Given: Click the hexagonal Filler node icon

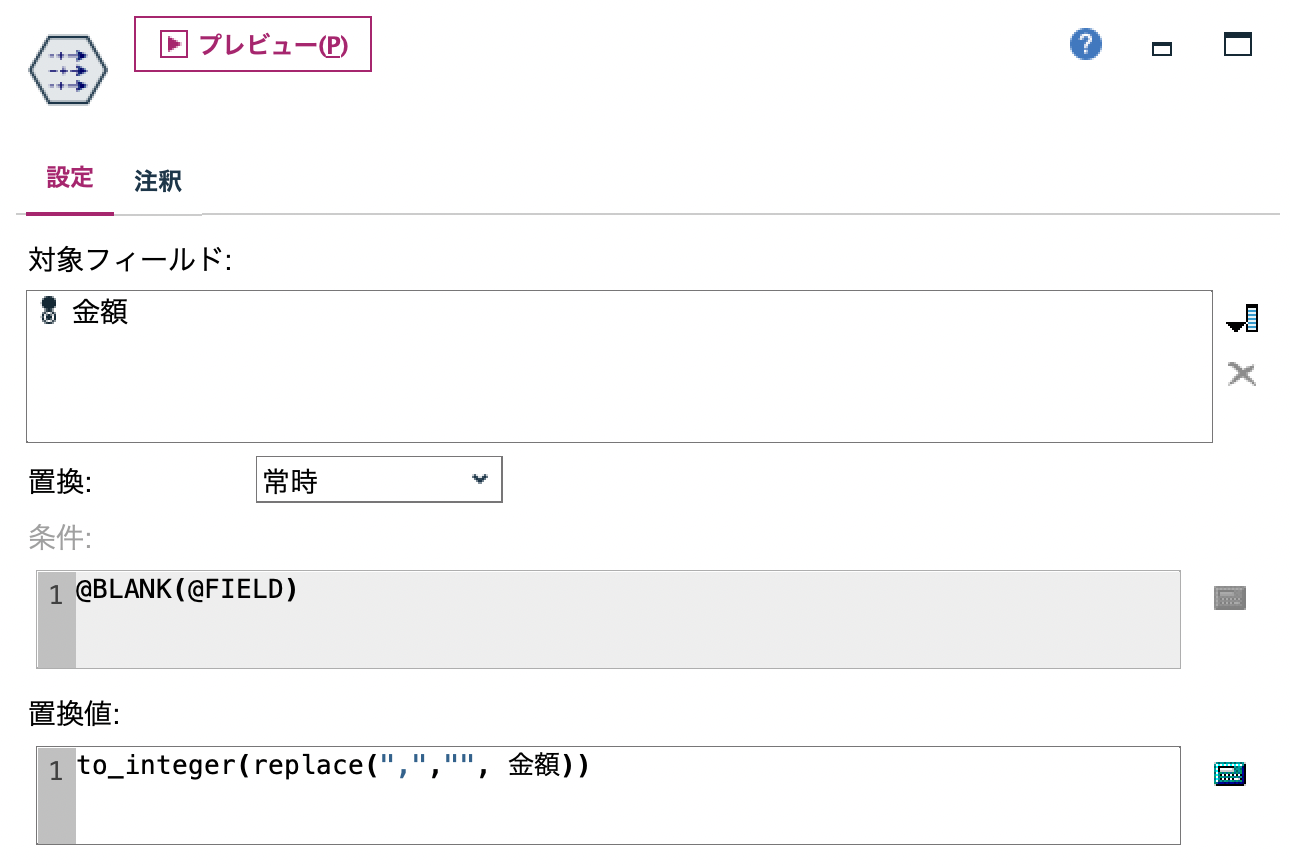Looking at the screenshot, I should [x=66, y=68].
